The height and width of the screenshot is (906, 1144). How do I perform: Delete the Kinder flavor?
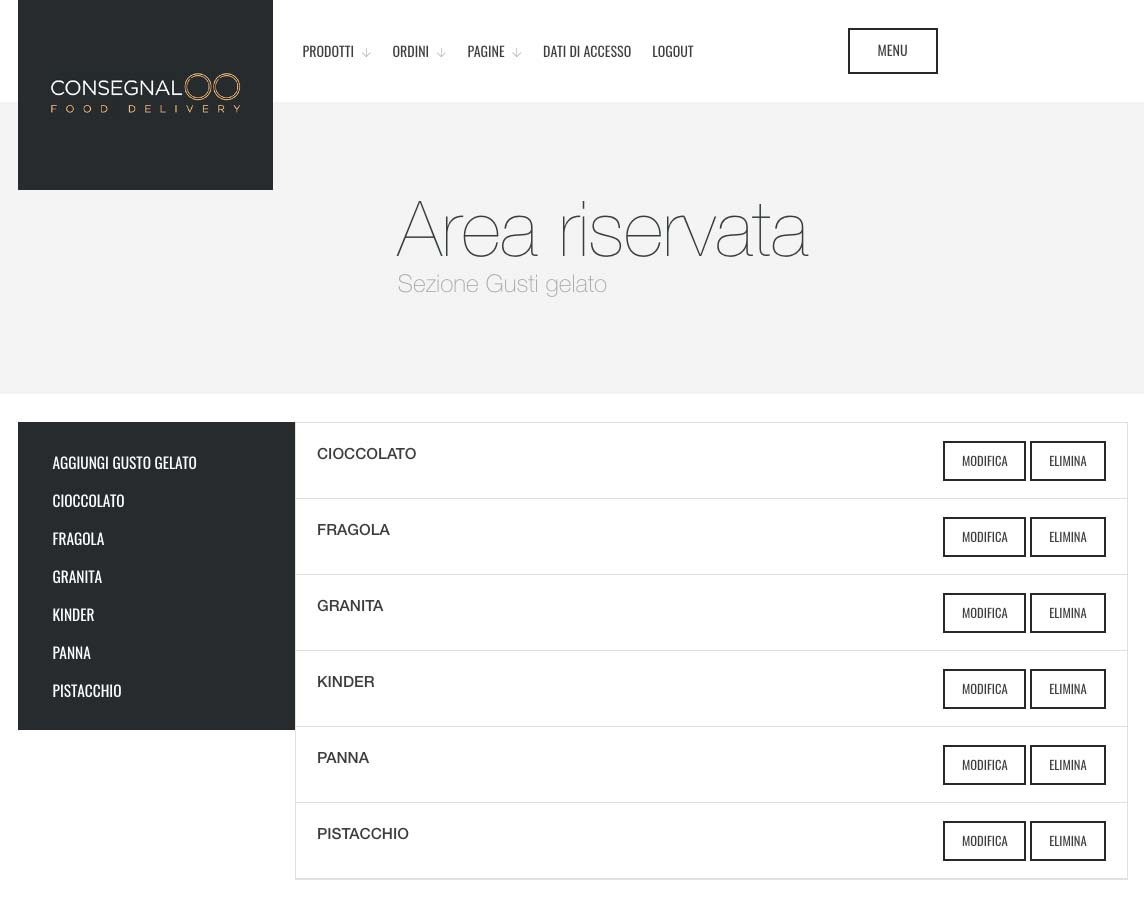(1067, 689)
